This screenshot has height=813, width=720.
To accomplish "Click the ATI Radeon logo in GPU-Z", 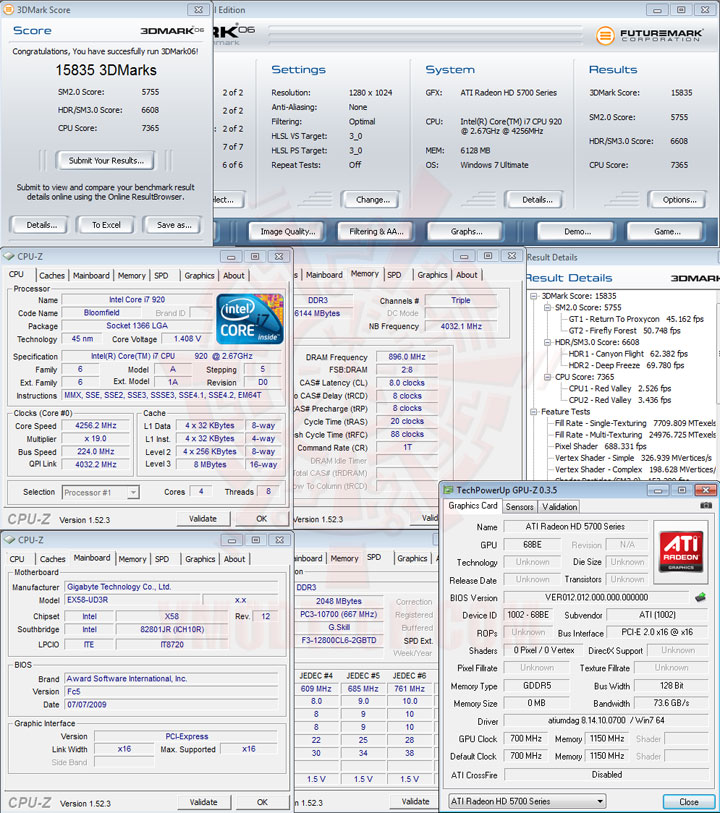I will coord(681,551).
